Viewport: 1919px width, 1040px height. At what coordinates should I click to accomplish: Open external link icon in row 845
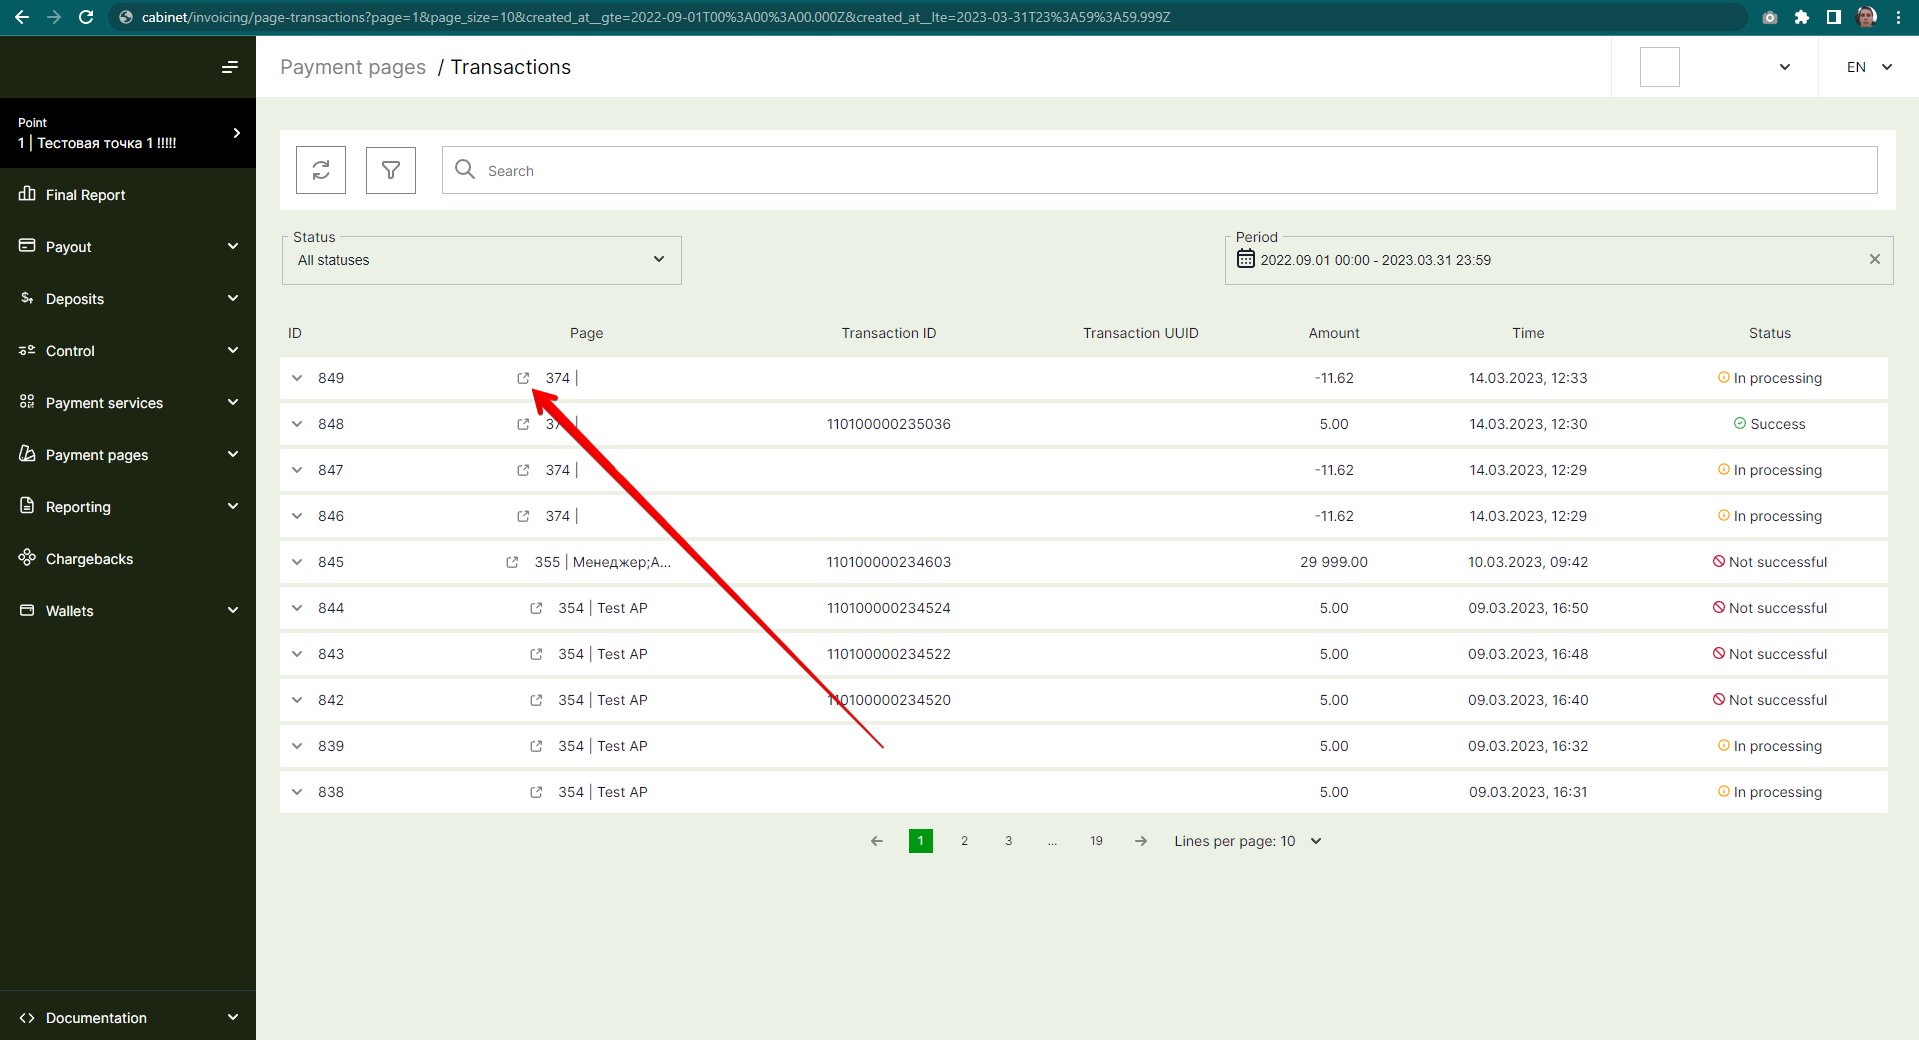click(512, 562)
